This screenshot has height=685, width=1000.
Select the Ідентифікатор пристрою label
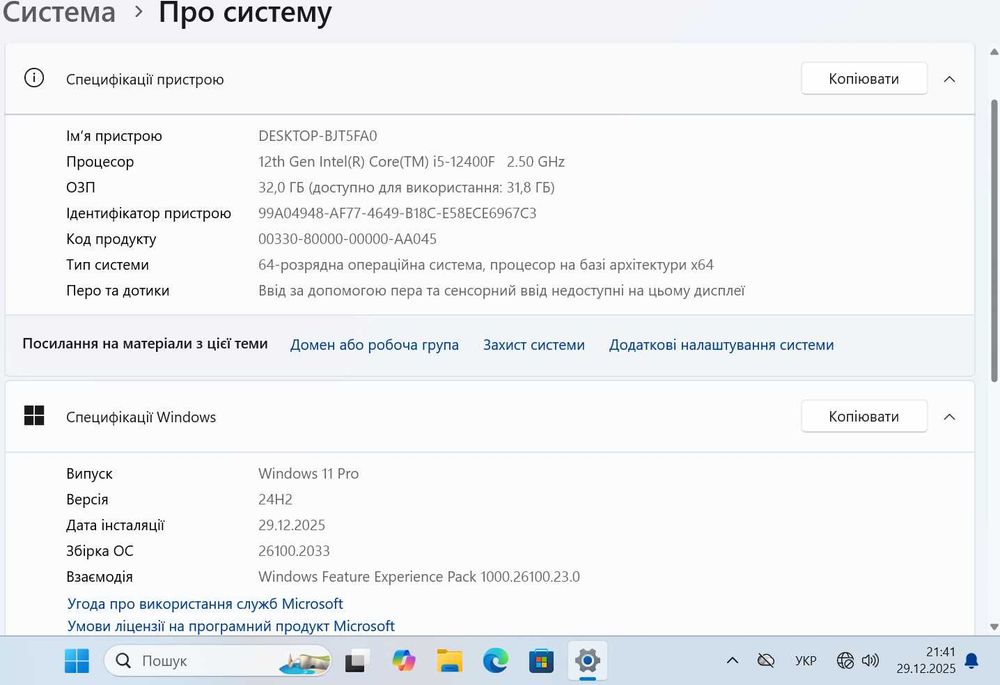click(149, 214)
